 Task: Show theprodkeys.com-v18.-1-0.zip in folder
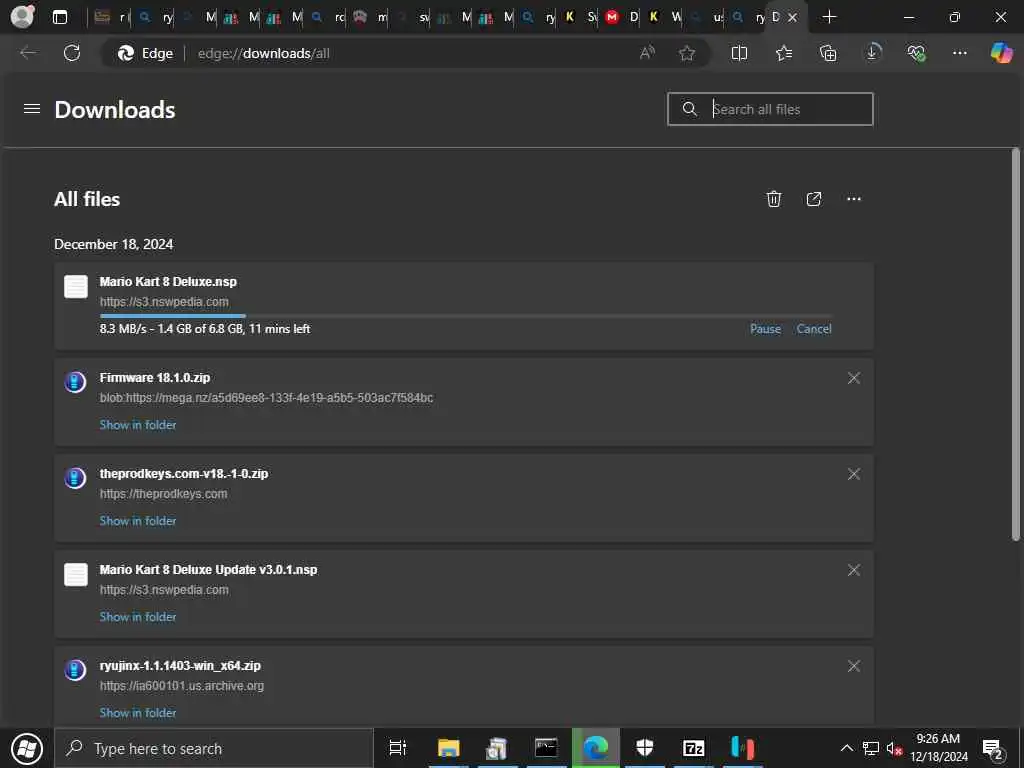(x=138, y=520)
